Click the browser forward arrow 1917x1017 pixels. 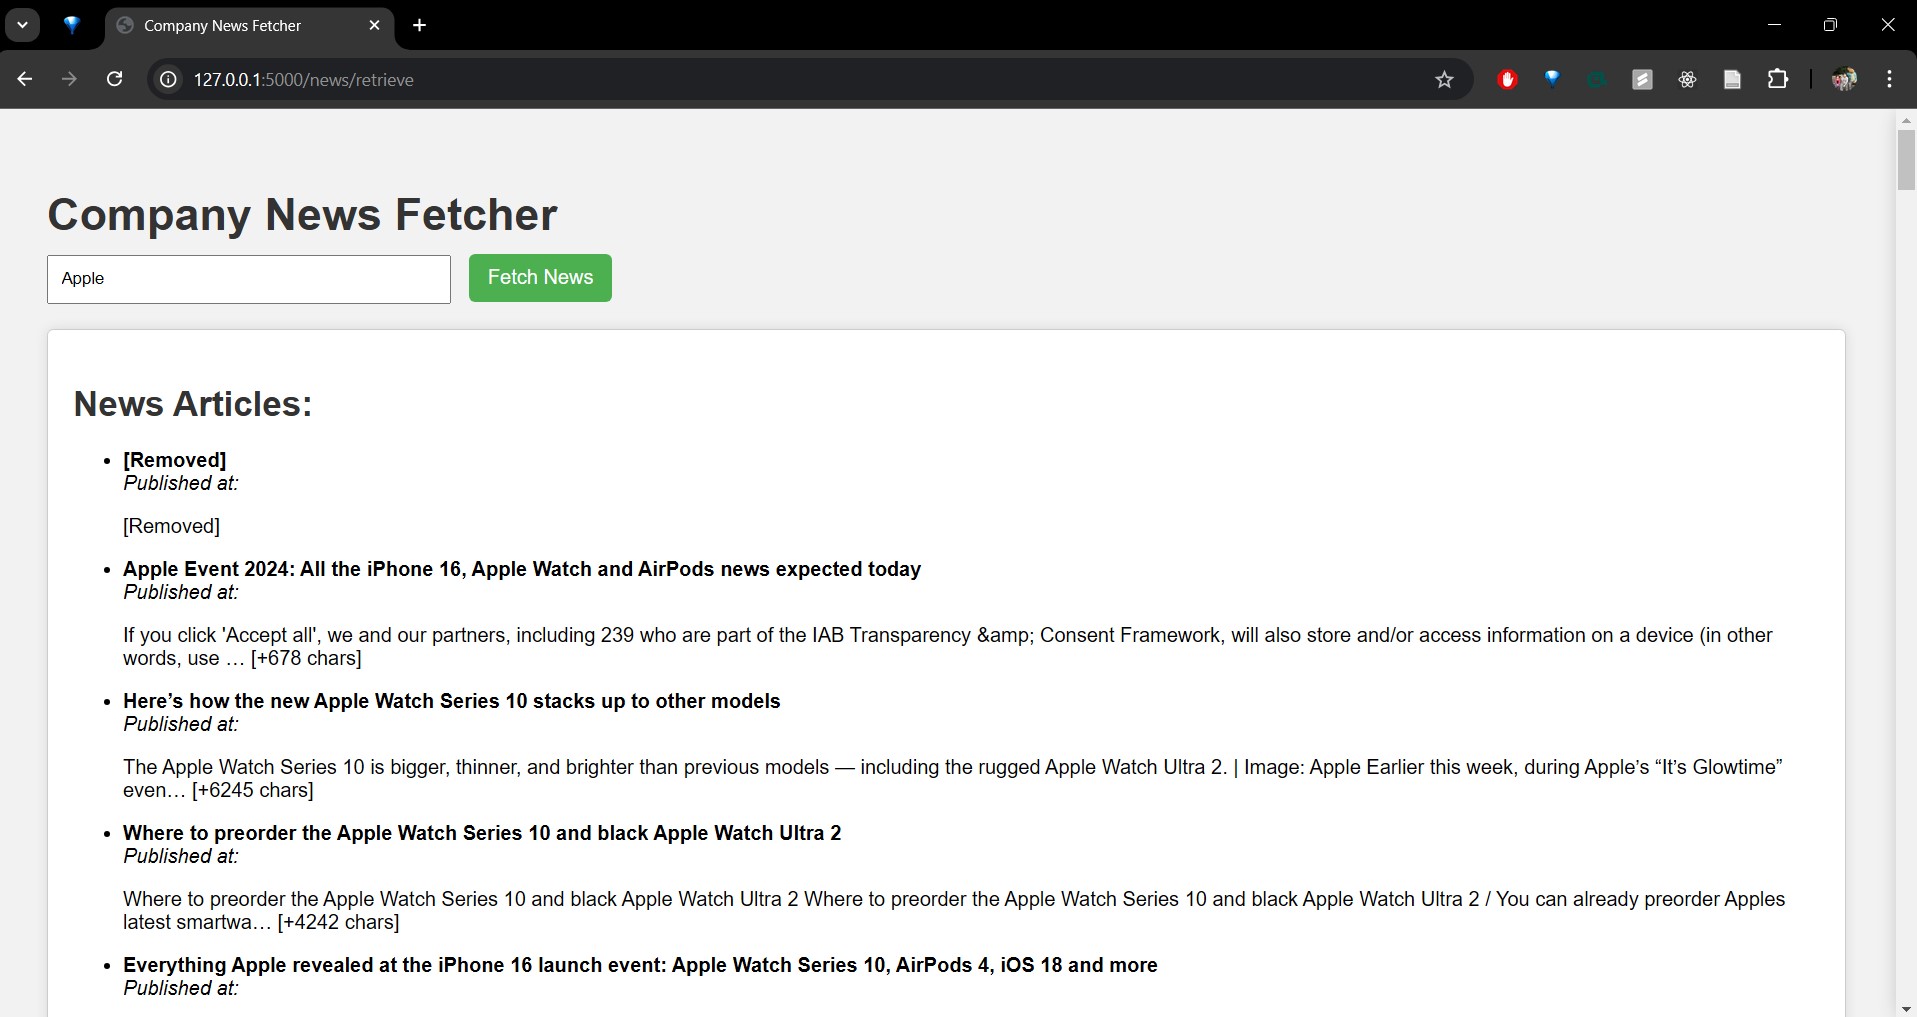[x=69, y=80]
